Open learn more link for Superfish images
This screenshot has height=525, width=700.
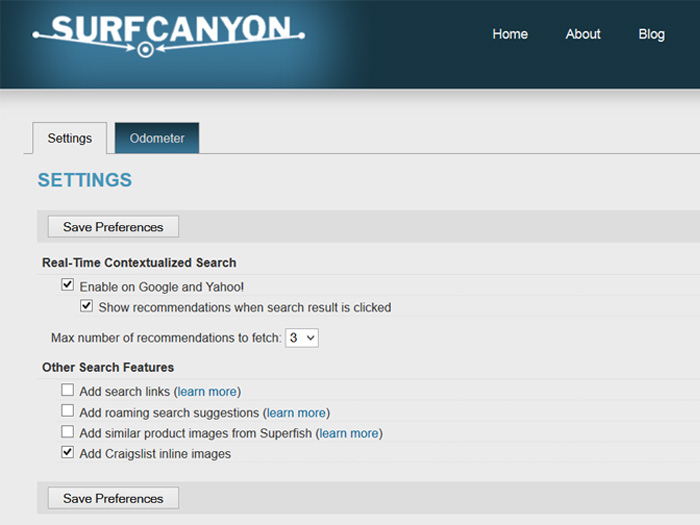coord(349,433)
